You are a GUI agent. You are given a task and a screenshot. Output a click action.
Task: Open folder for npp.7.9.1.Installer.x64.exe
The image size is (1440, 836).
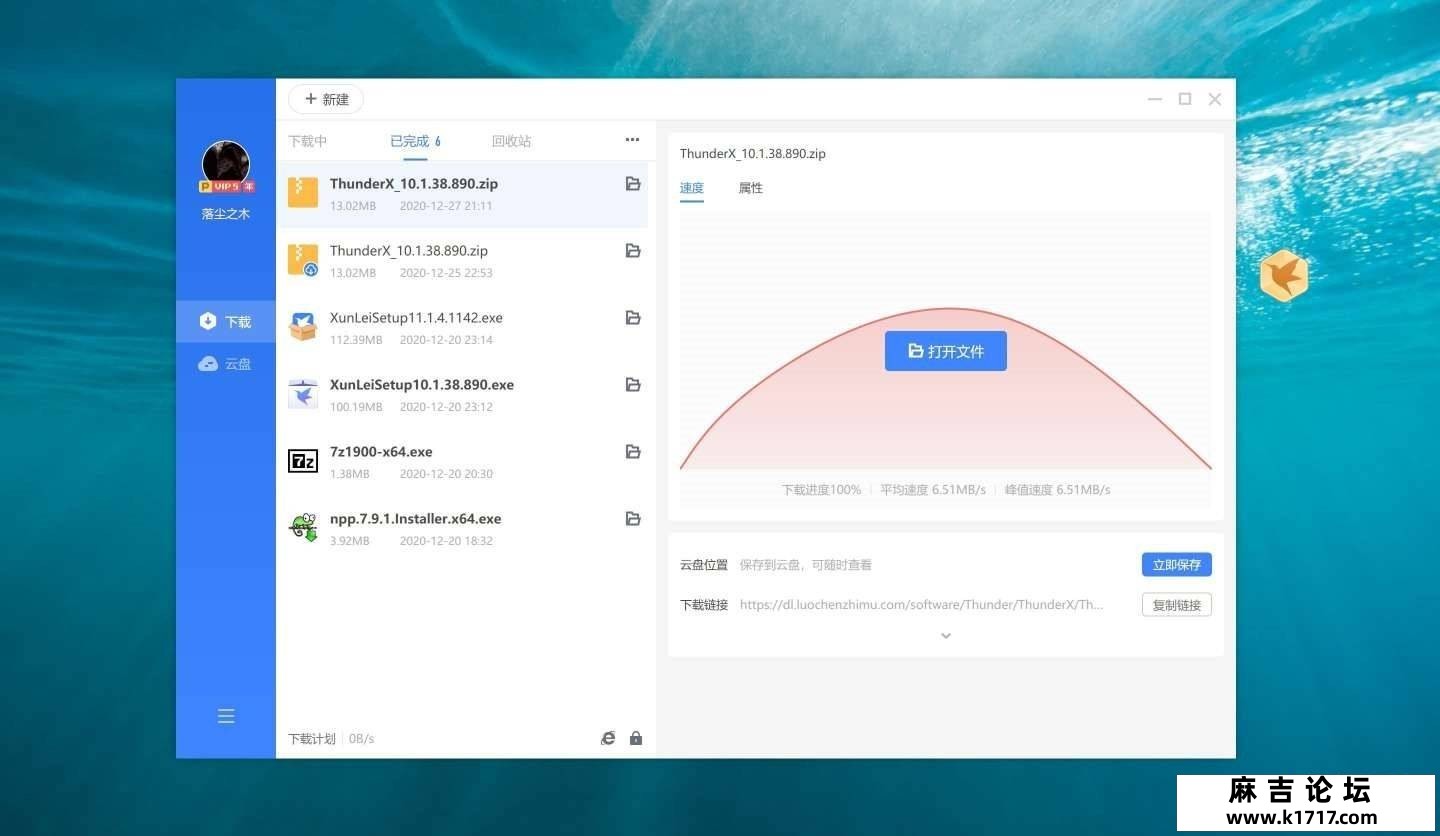coord(633,519)
